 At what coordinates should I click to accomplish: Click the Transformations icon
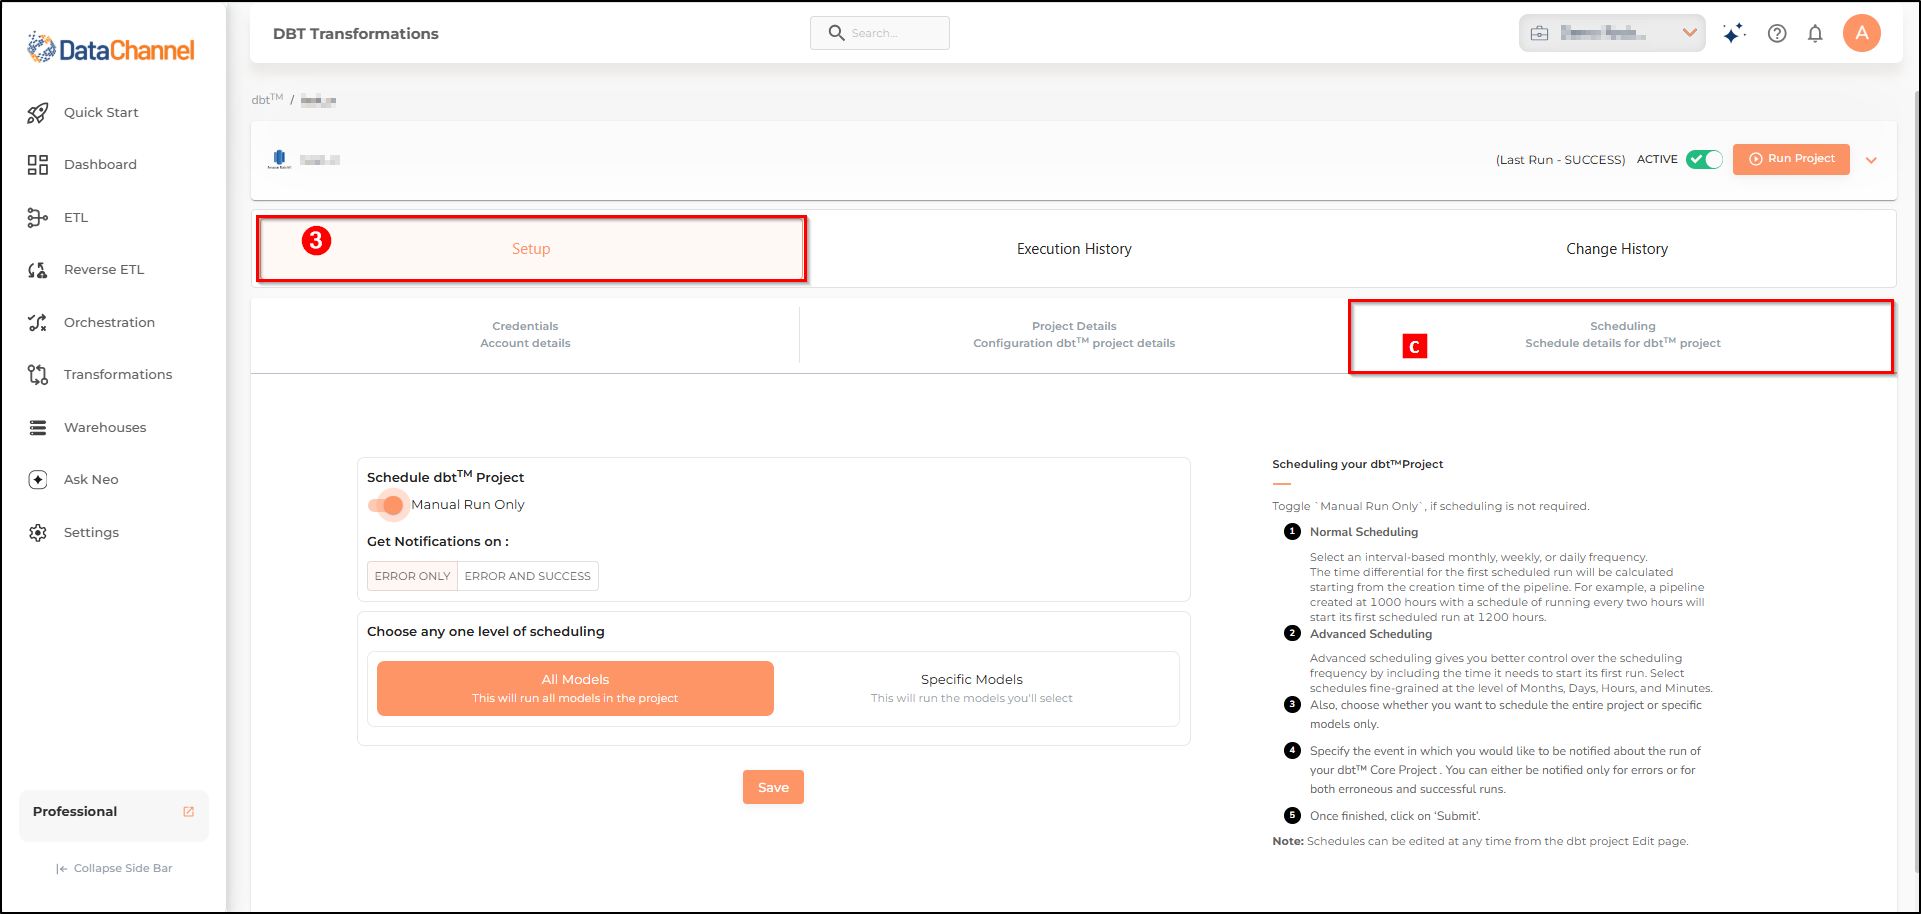click(38, 375)
